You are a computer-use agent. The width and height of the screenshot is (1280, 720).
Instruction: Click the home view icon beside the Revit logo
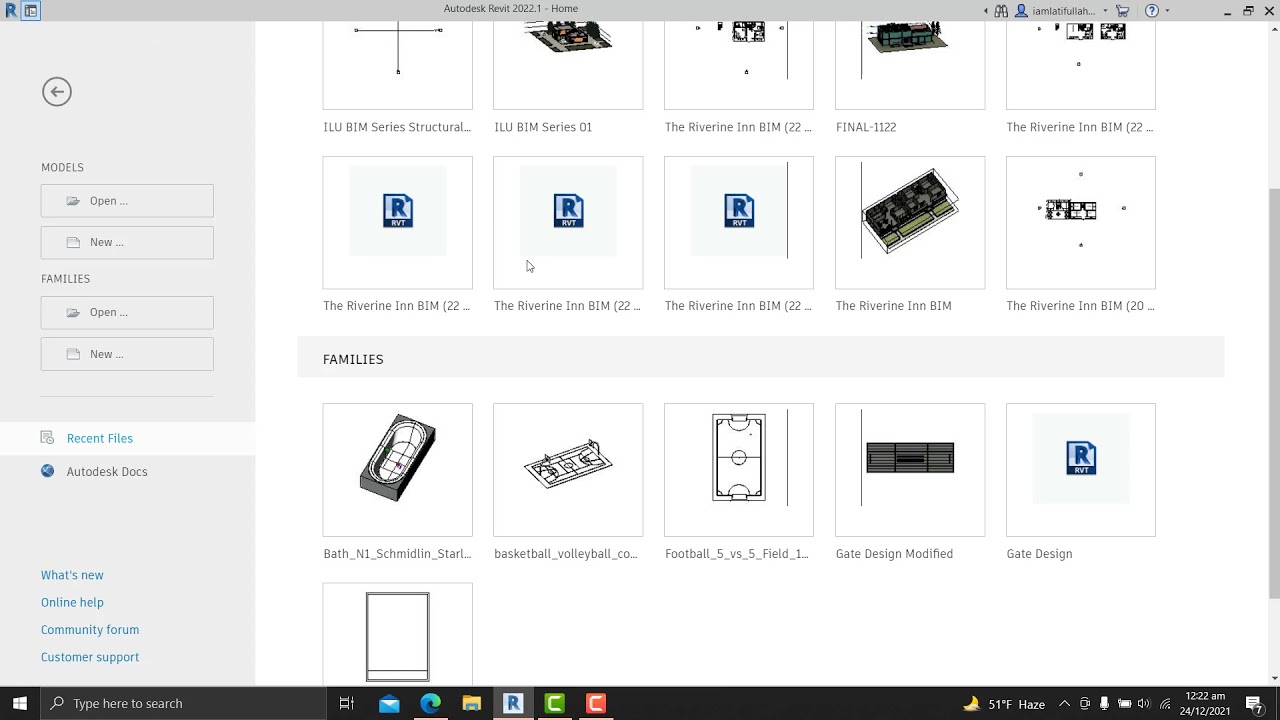point(31,11)
